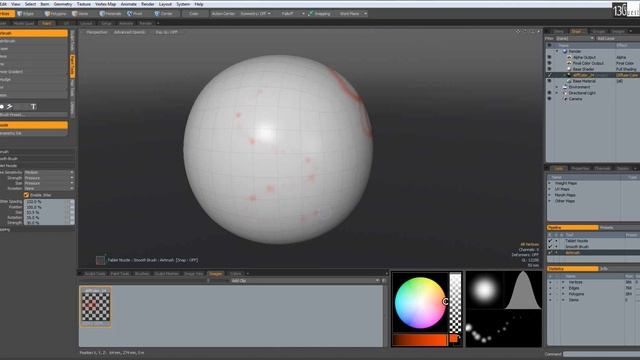Expand the UV Maps list
Viewport: 640px width, 360px height.
click(550, 189)
